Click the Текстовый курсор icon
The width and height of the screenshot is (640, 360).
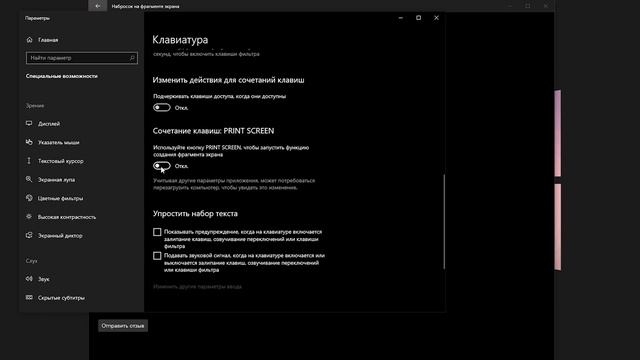tap(29, 161)
